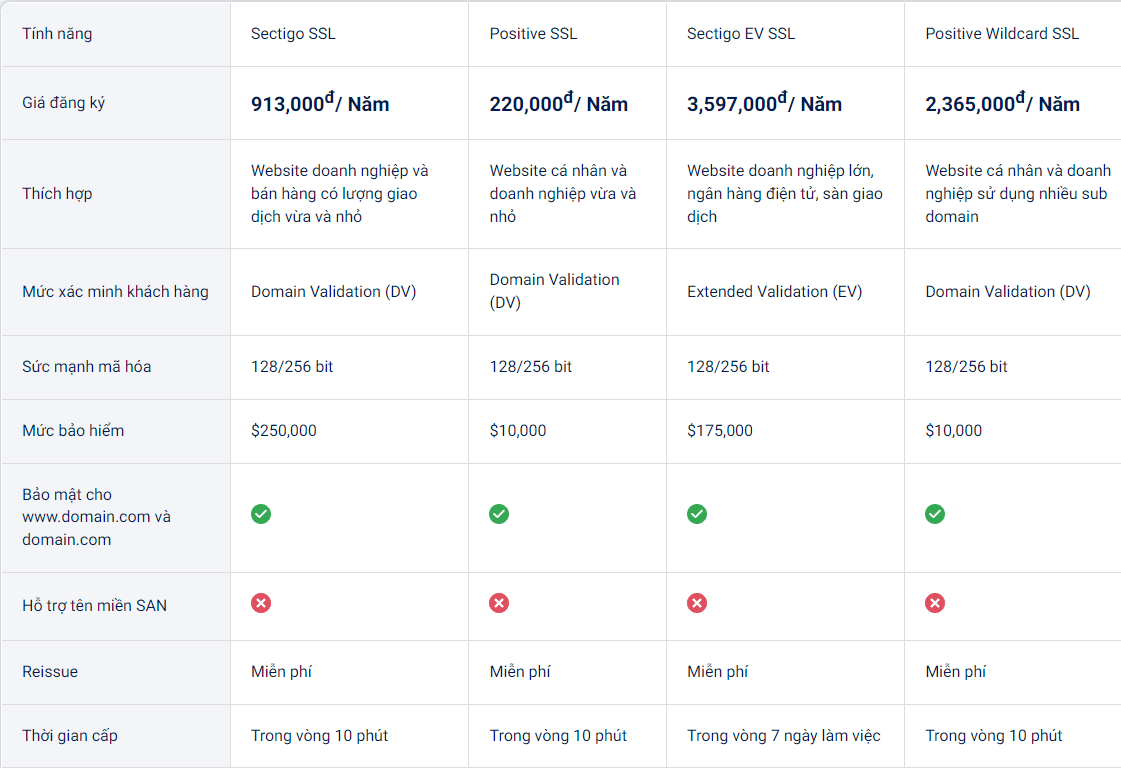Click price '2,365,000đ/ Năm'
This screenshot has width=1121, height=768.
coord(1002,103)
